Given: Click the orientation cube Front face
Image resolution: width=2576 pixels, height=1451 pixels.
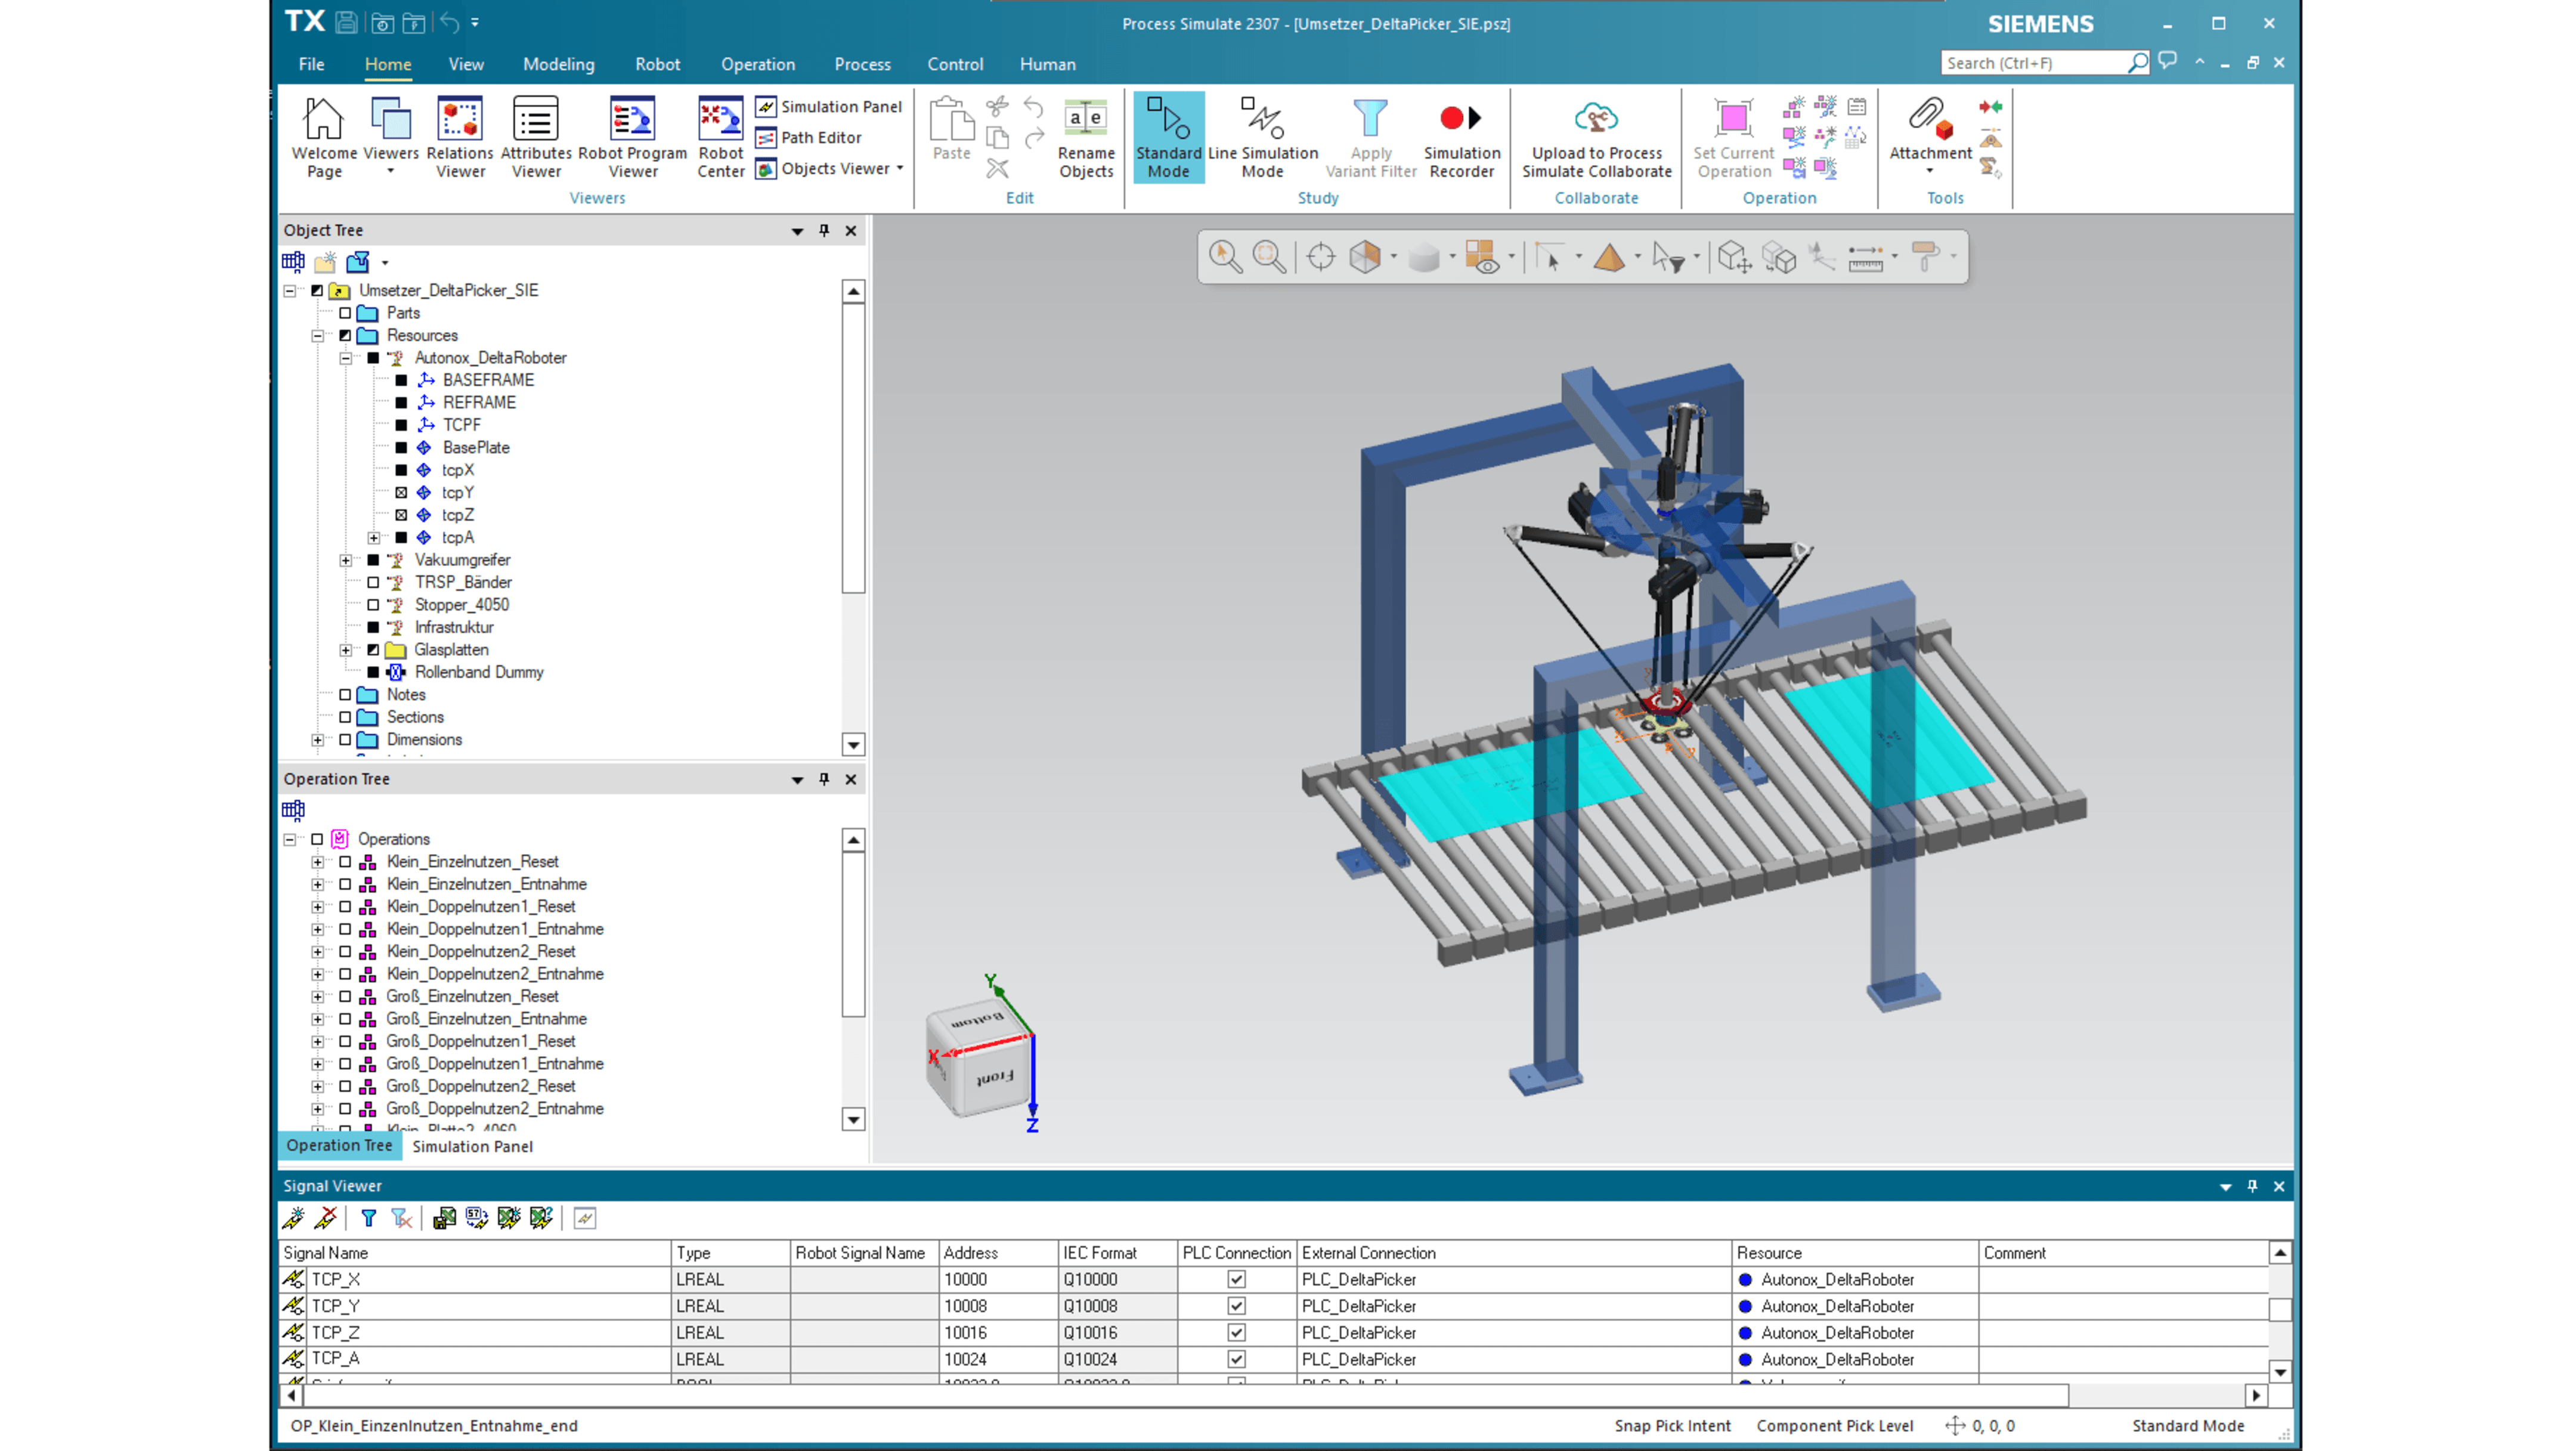Looking at the screenshot, I should [994, 1078].
